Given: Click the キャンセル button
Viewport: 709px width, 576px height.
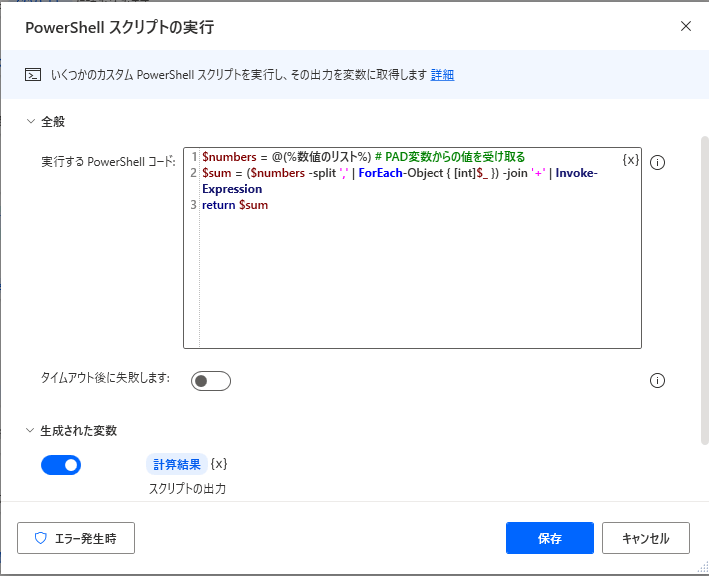Looking at the screenshot, I should (x=646, y=538).
